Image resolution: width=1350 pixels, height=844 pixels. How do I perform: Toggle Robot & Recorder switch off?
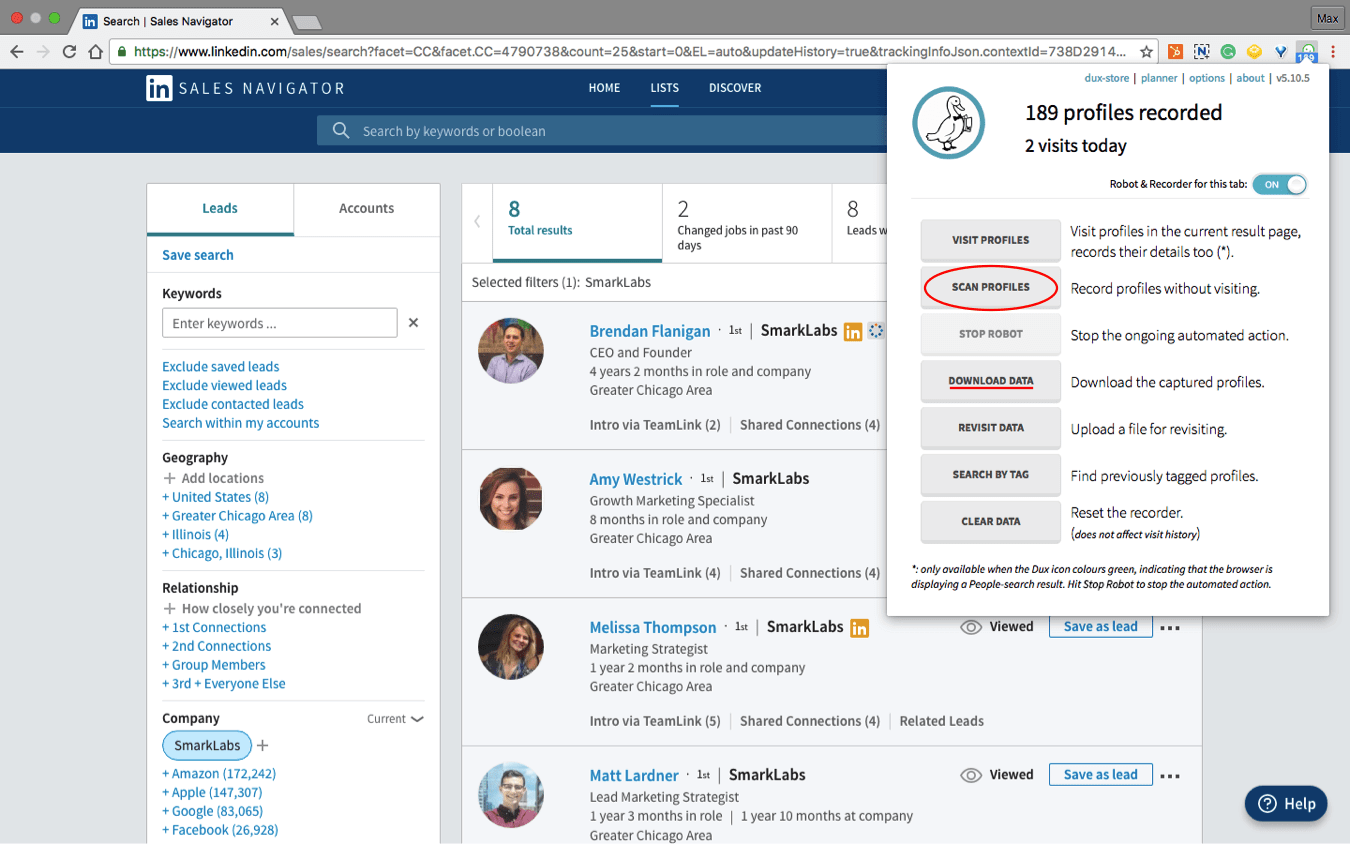[1279, 185]
